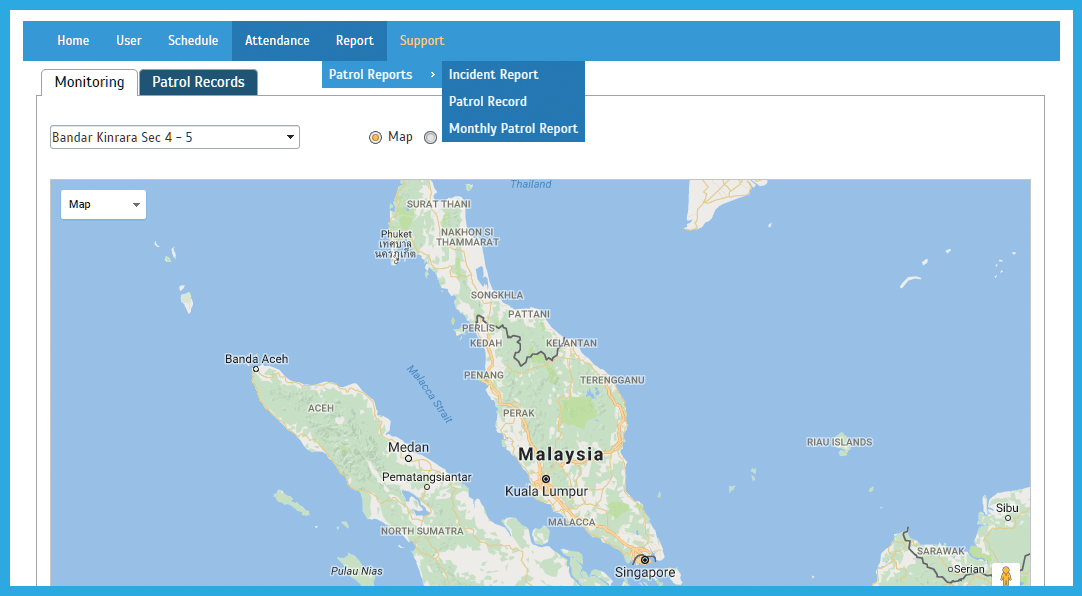Click the PATTANI label

click(529, 314)
